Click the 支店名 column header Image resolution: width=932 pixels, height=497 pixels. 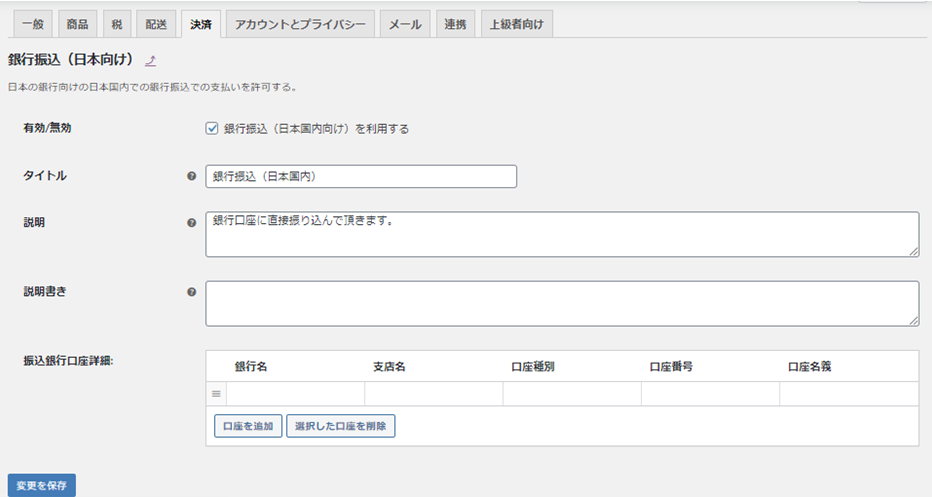click(x=389, y=367)
